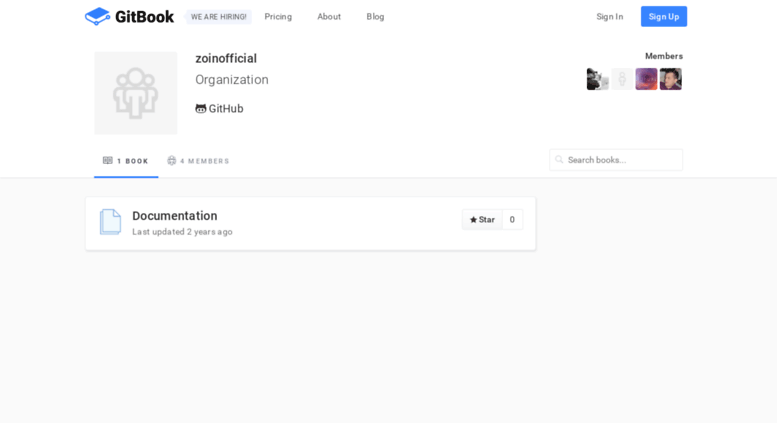Click the members icon in 4 Members tab
This screenshot has height=423, width=777.
click(x=171, y=160)
